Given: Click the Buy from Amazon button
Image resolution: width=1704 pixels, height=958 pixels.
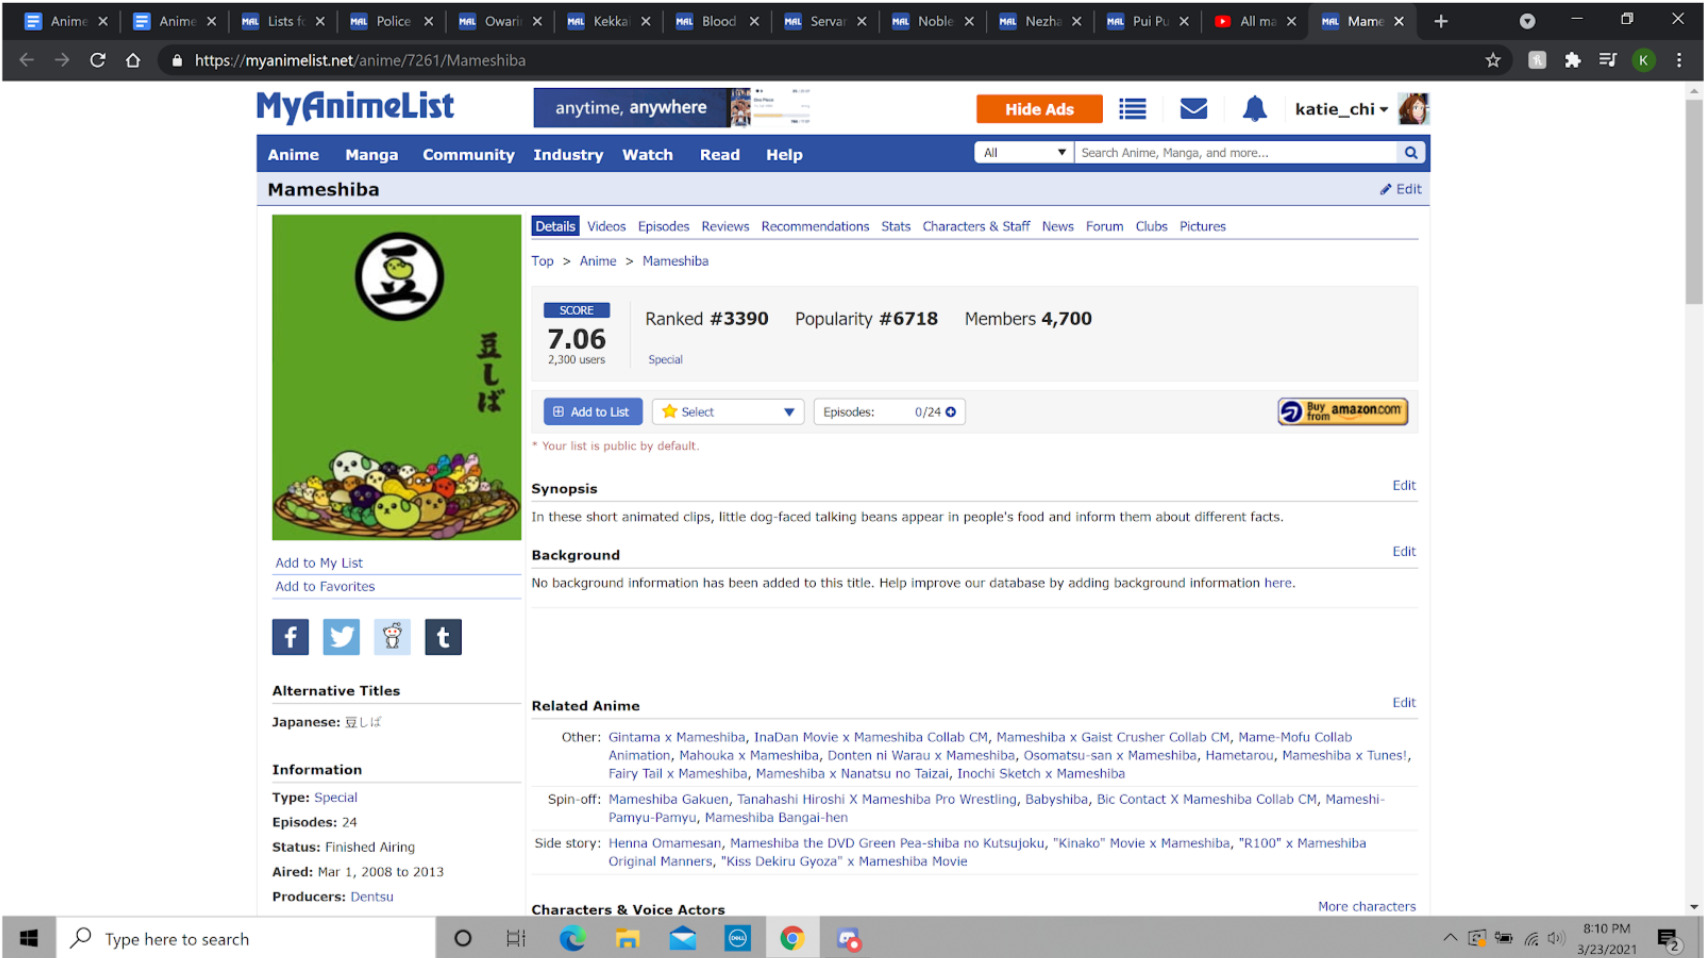Looking at the screenshot, I should [1343, 411].
